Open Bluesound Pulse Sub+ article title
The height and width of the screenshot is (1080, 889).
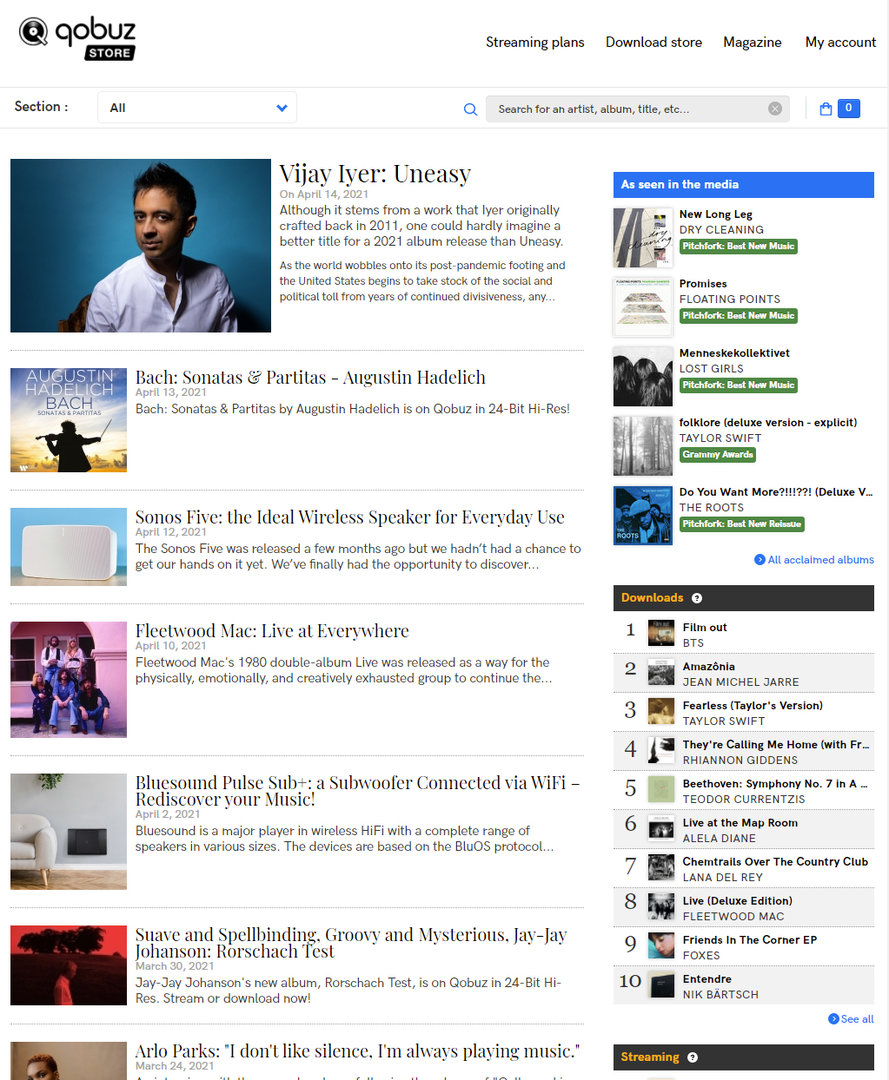pyautogui.click(x=357, y=791)
